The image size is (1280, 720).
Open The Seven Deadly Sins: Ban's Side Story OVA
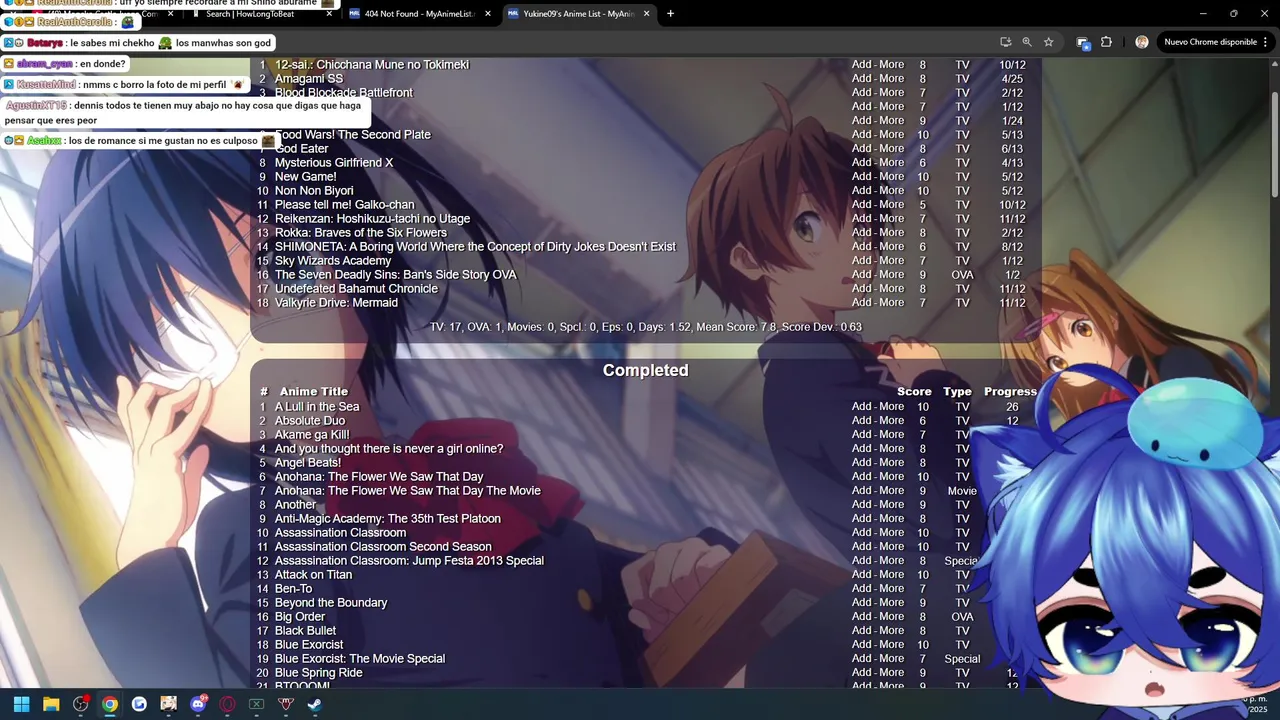pyautogui.click(x=396, y=275)
